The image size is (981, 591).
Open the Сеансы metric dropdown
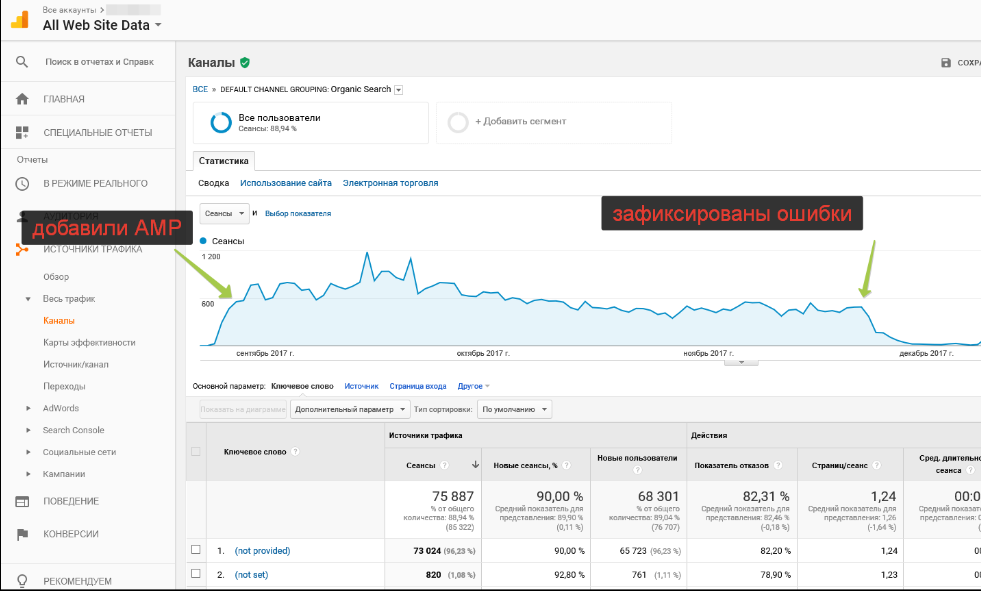tap(224, 213)
